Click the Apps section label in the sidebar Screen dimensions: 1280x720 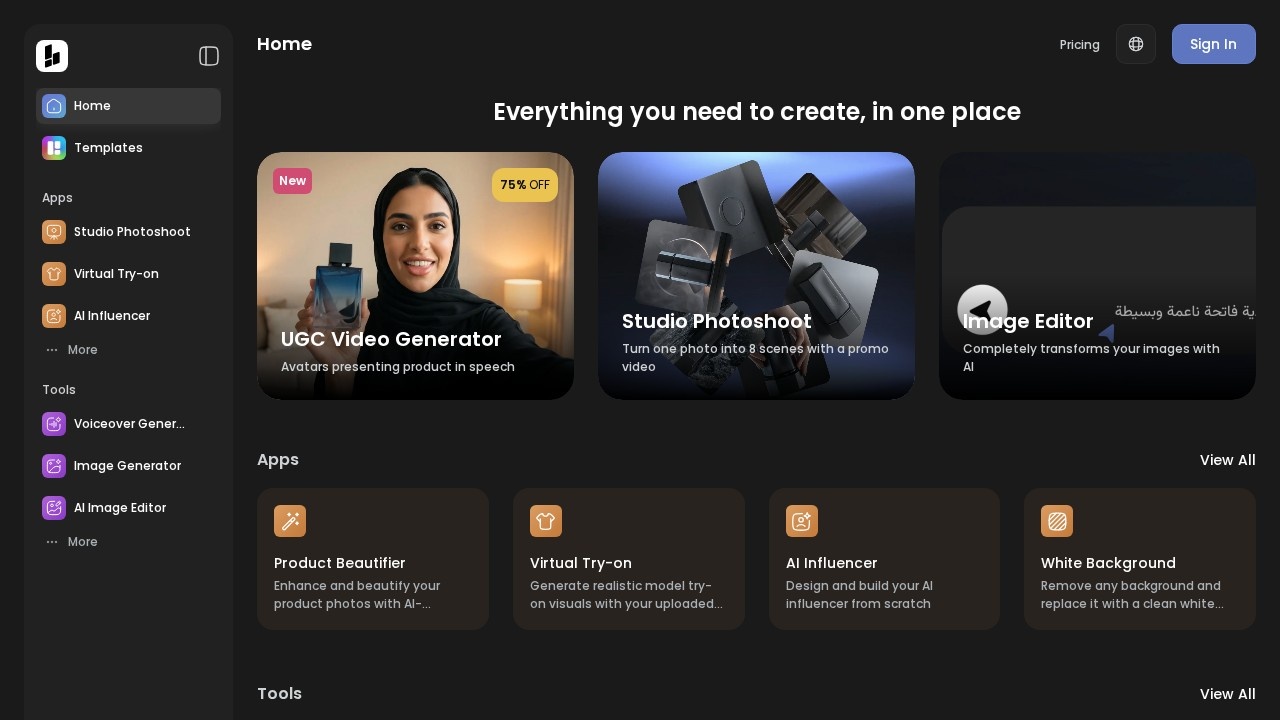(x=57, y=198)
